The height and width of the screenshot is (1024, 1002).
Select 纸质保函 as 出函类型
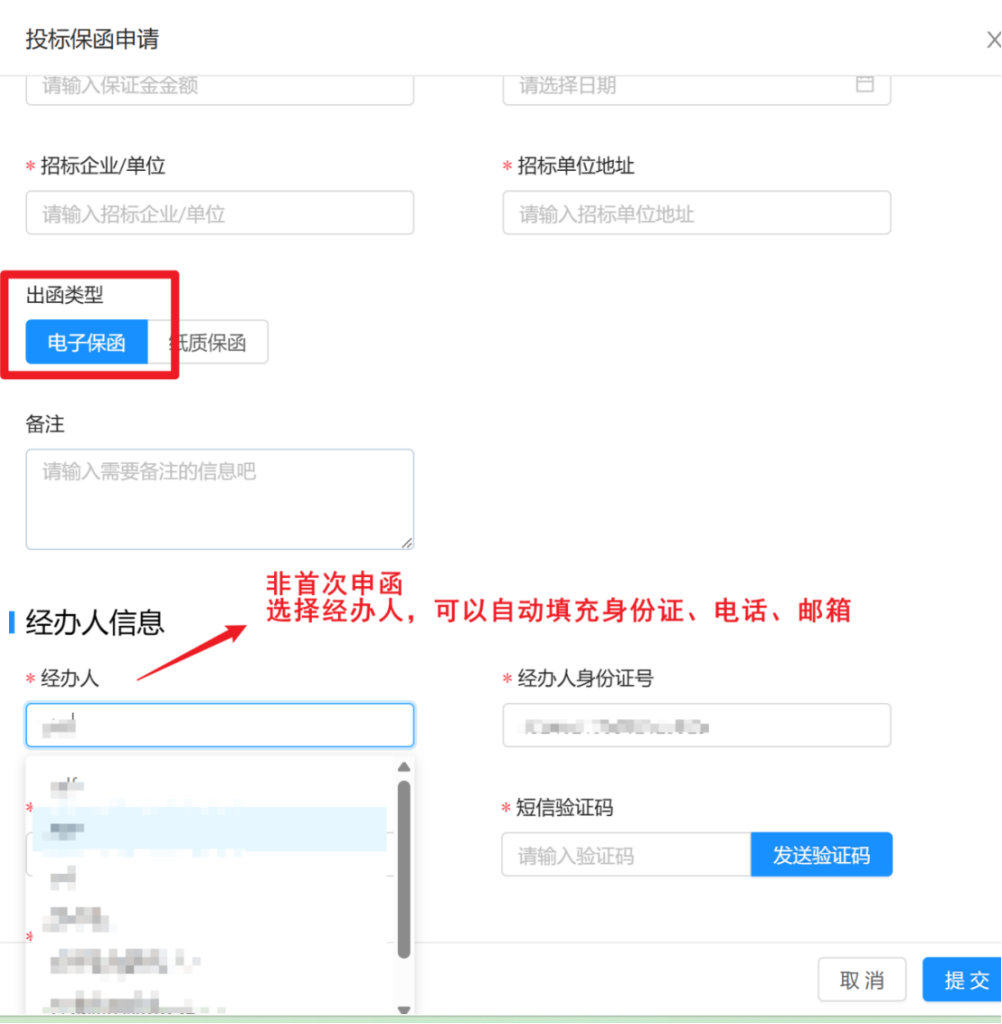pos(208,342)
